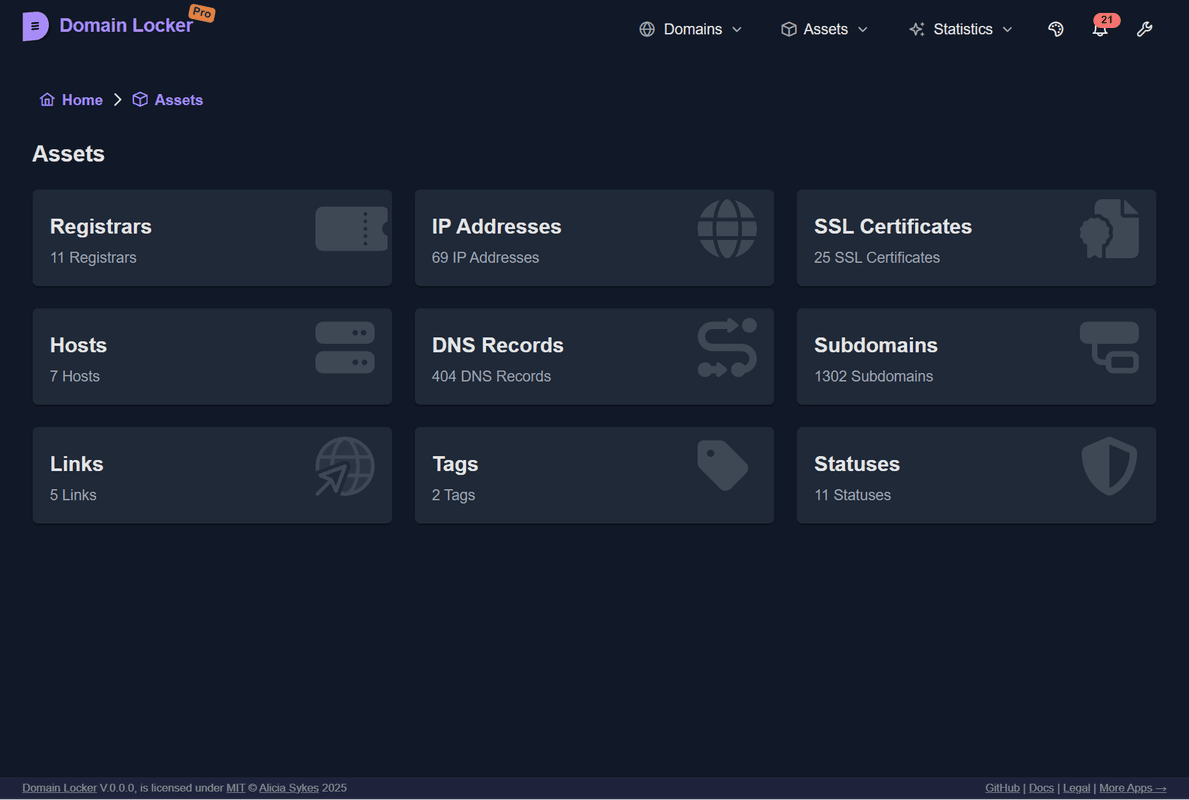Open notifications bell with 21 badge

[1100, 29]
